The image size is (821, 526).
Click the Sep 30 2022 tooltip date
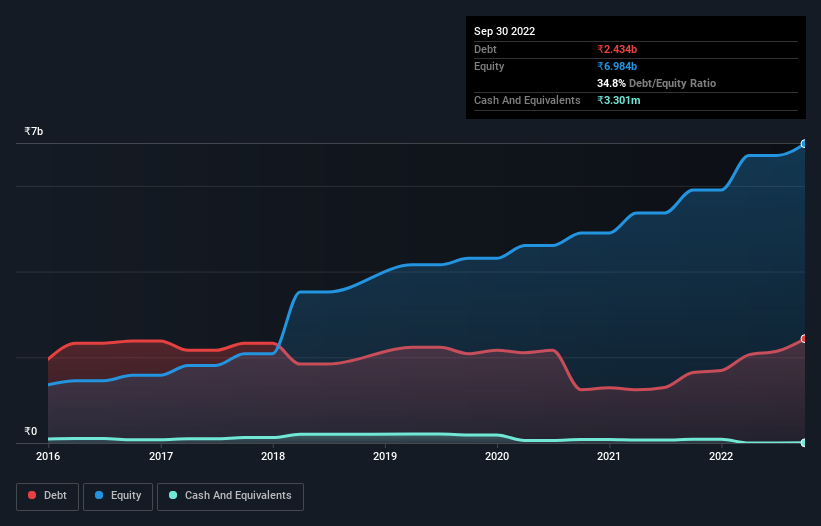(504, 31)
